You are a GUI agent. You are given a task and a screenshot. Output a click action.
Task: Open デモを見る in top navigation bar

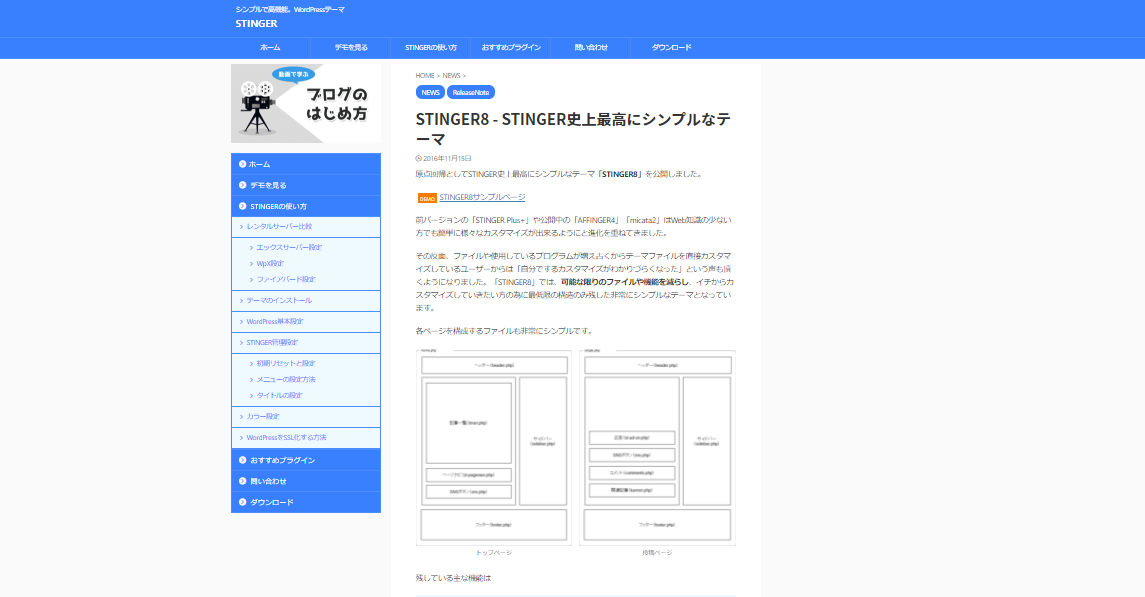(351, 47)
